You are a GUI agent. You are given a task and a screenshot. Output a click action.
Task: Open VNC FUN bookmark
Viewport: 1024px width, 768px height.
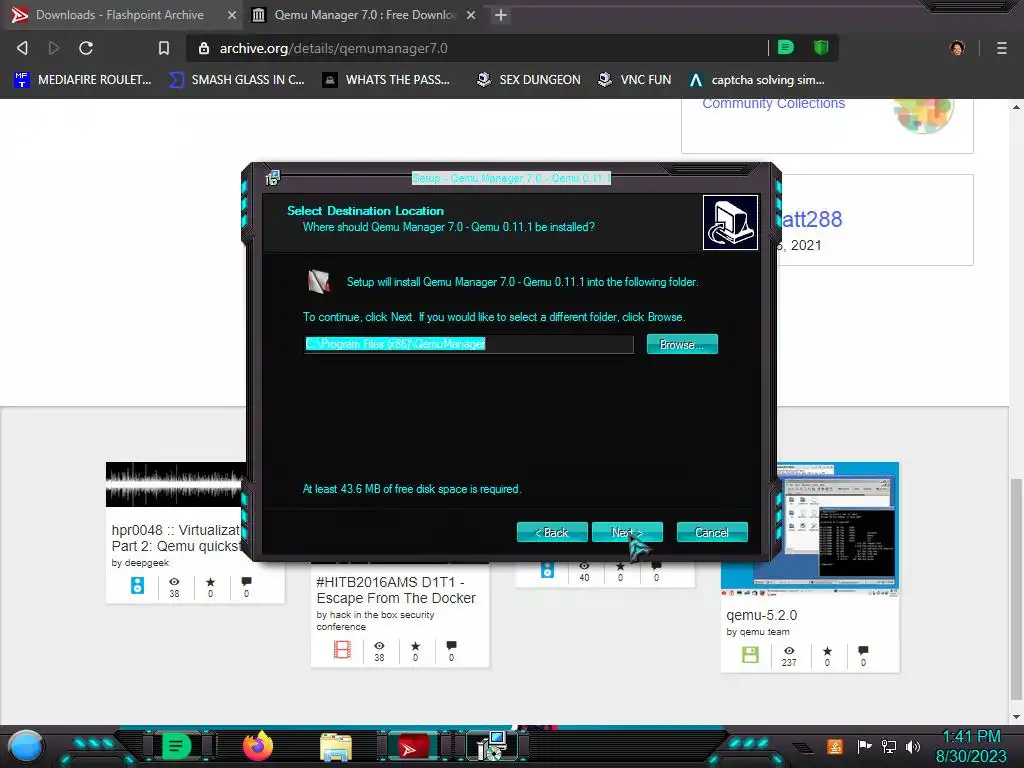tap(635, 80)
